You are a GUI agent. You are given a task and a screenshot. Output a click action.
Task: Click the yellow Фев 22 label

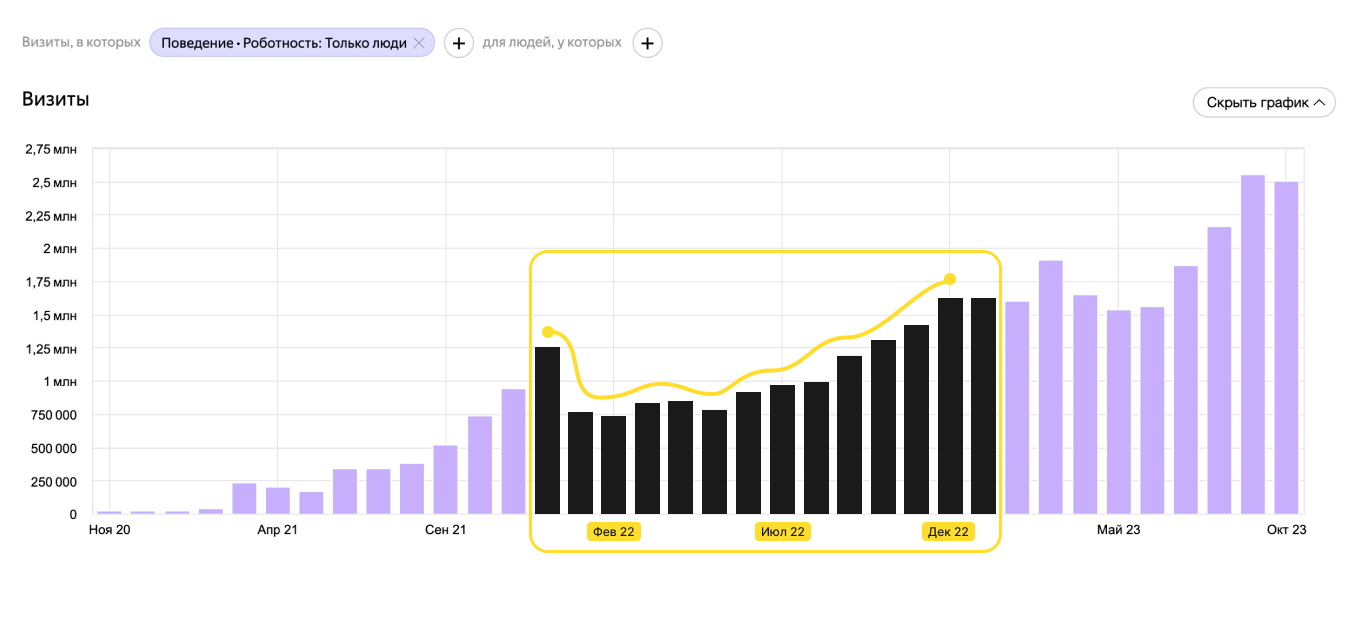[614, 531]
